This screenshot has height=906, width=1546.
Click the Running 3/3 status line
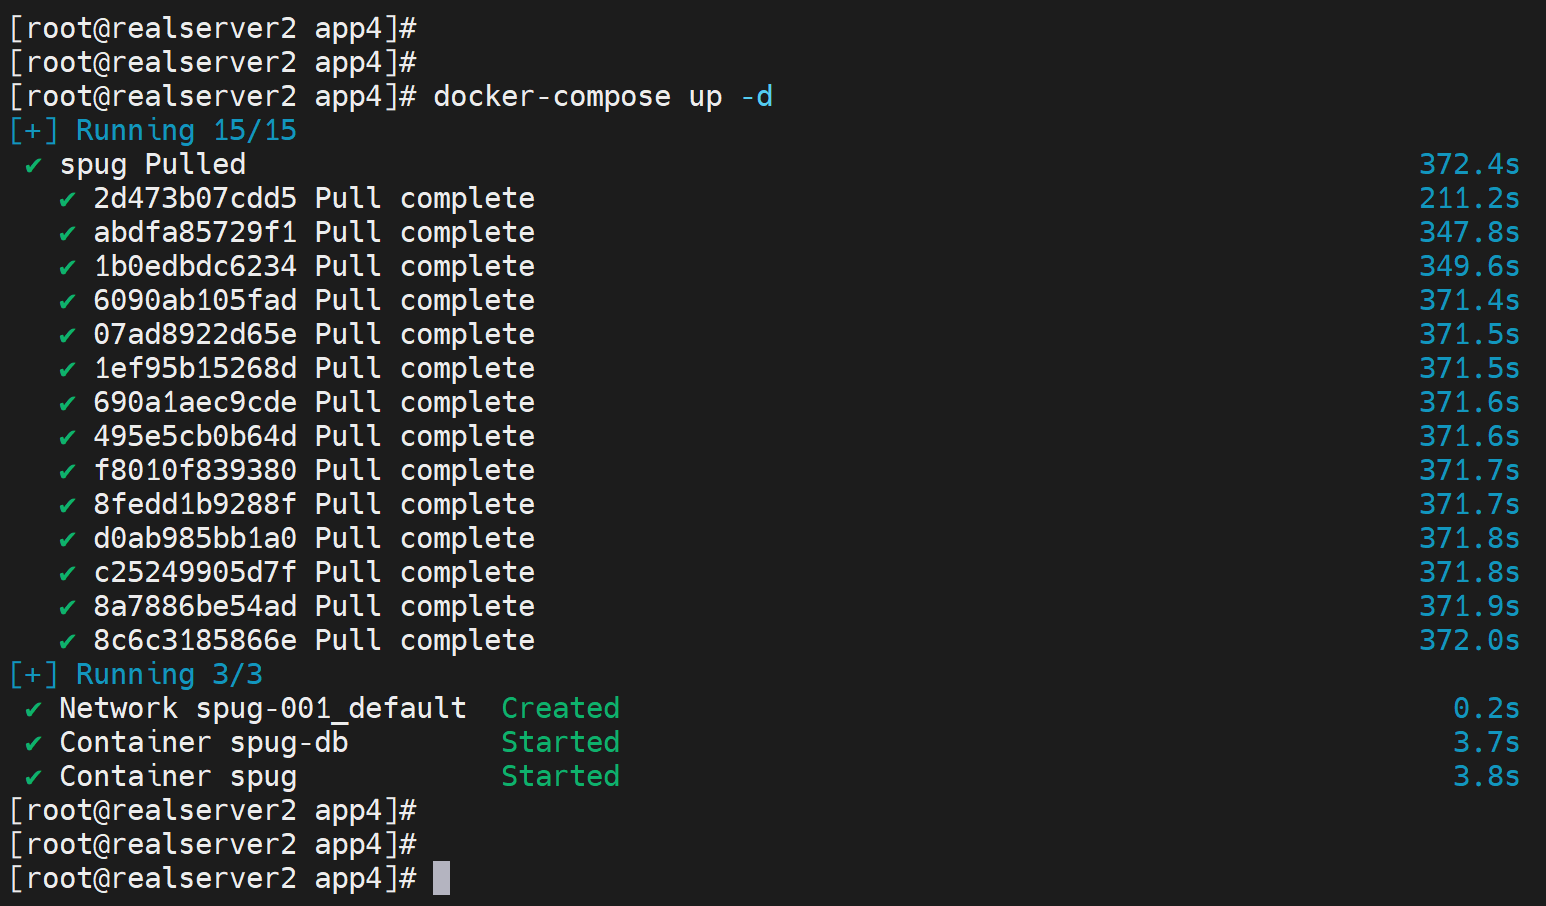point(136,675)
